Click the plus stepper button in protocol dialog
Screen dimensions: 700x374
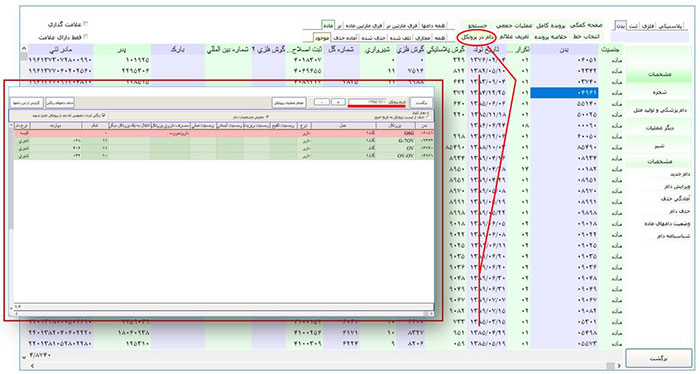click(338, 102)
